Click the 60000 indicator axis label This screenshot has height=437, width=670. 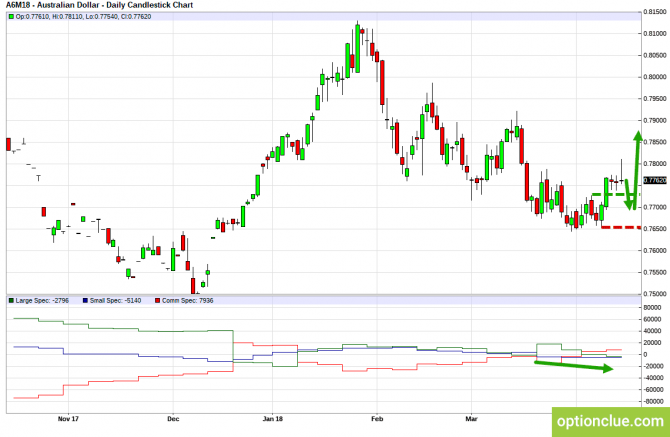click(x=652, y=320)
